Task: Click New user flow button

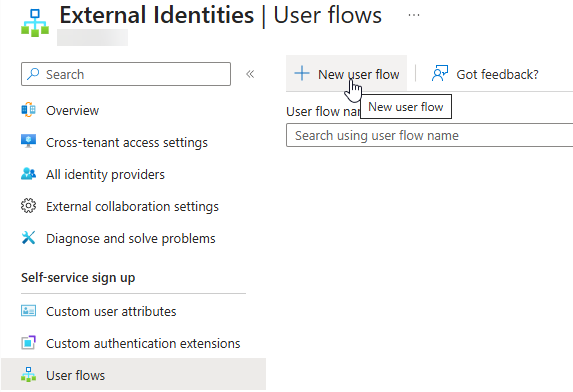Action: [x=346, y=73]
